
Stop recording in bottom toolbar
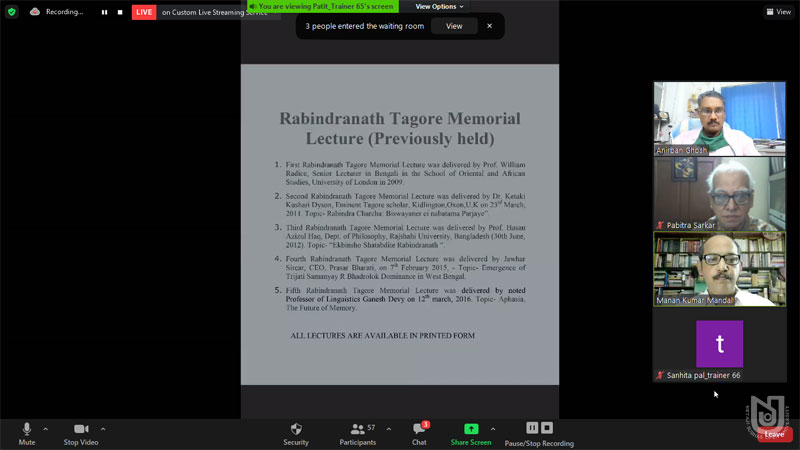[547, 428]
